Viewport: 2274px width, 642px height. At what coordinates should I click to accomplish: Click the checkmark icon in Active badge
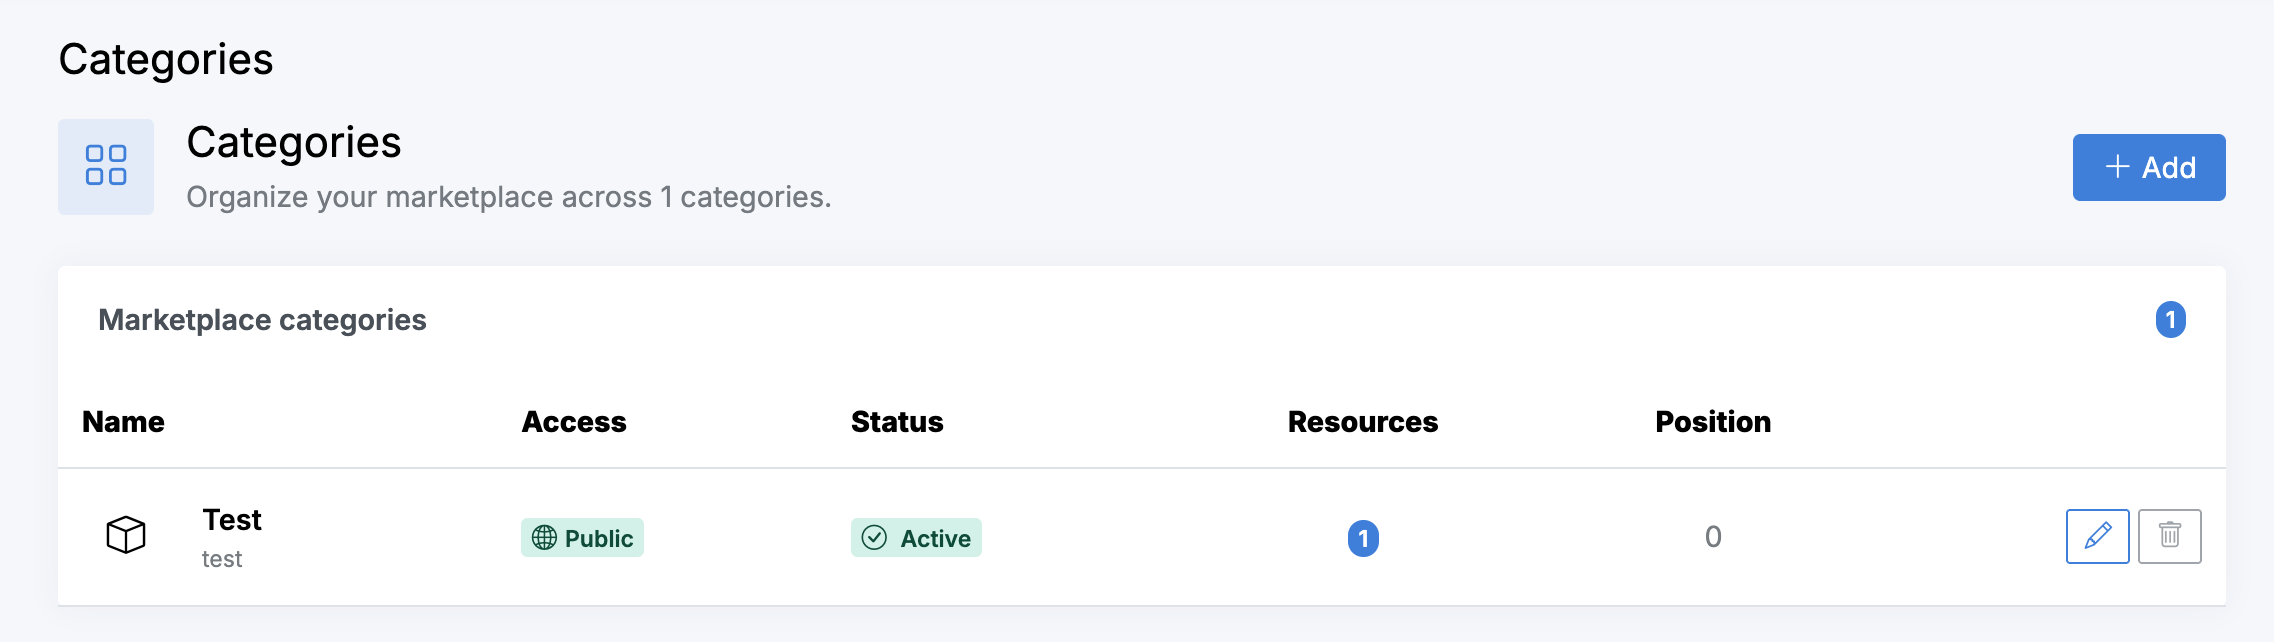pyautogui.click(x=874, y=538)
